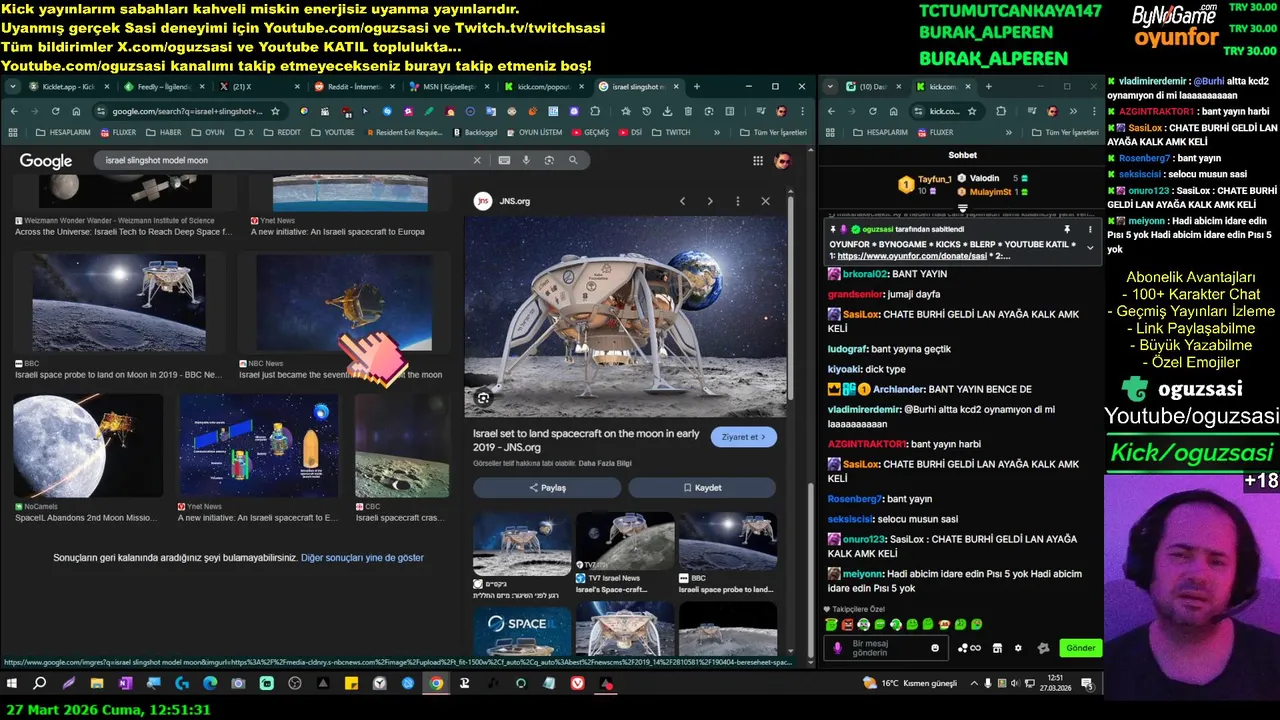Screen dimensions: 1280x720
Task: Click Diğer sonuçları yine de göster link
Action: [362, 558]
